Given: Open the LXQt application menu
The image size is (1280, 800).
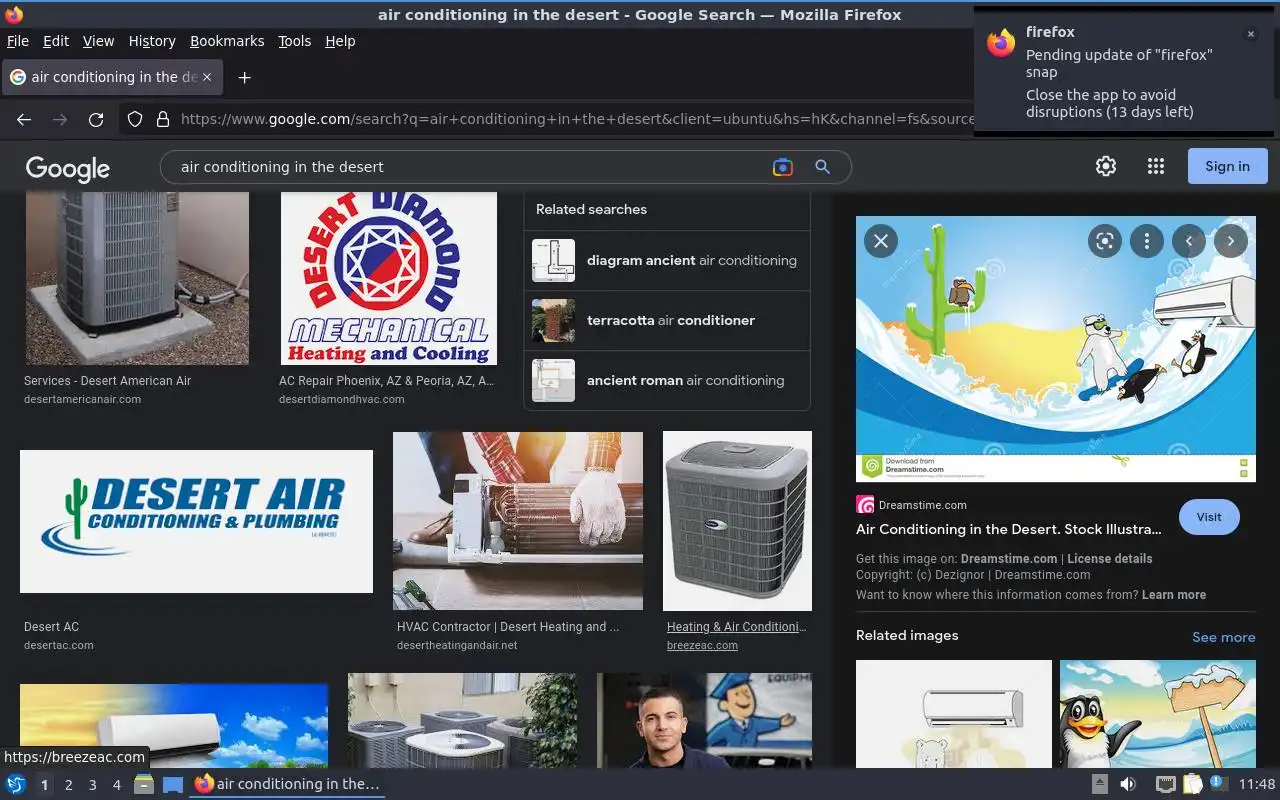Looking at the screenshot, I should tap(16, 784).
